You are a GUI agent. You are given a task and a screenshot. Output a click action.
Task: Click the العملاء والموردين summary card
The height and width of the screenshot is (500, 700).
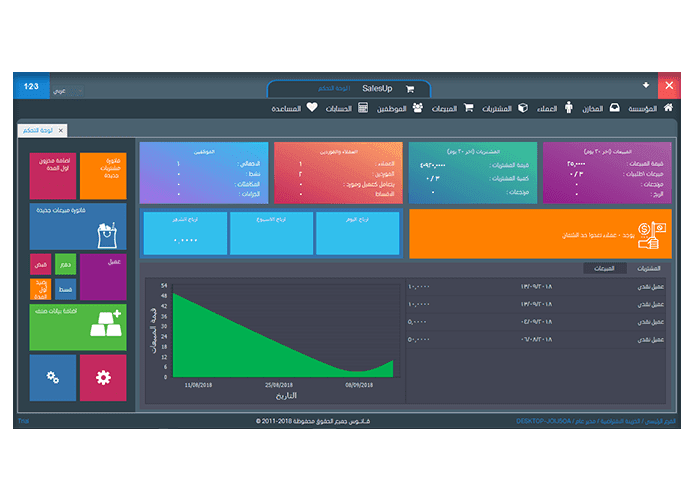click(x=338, y=173)
